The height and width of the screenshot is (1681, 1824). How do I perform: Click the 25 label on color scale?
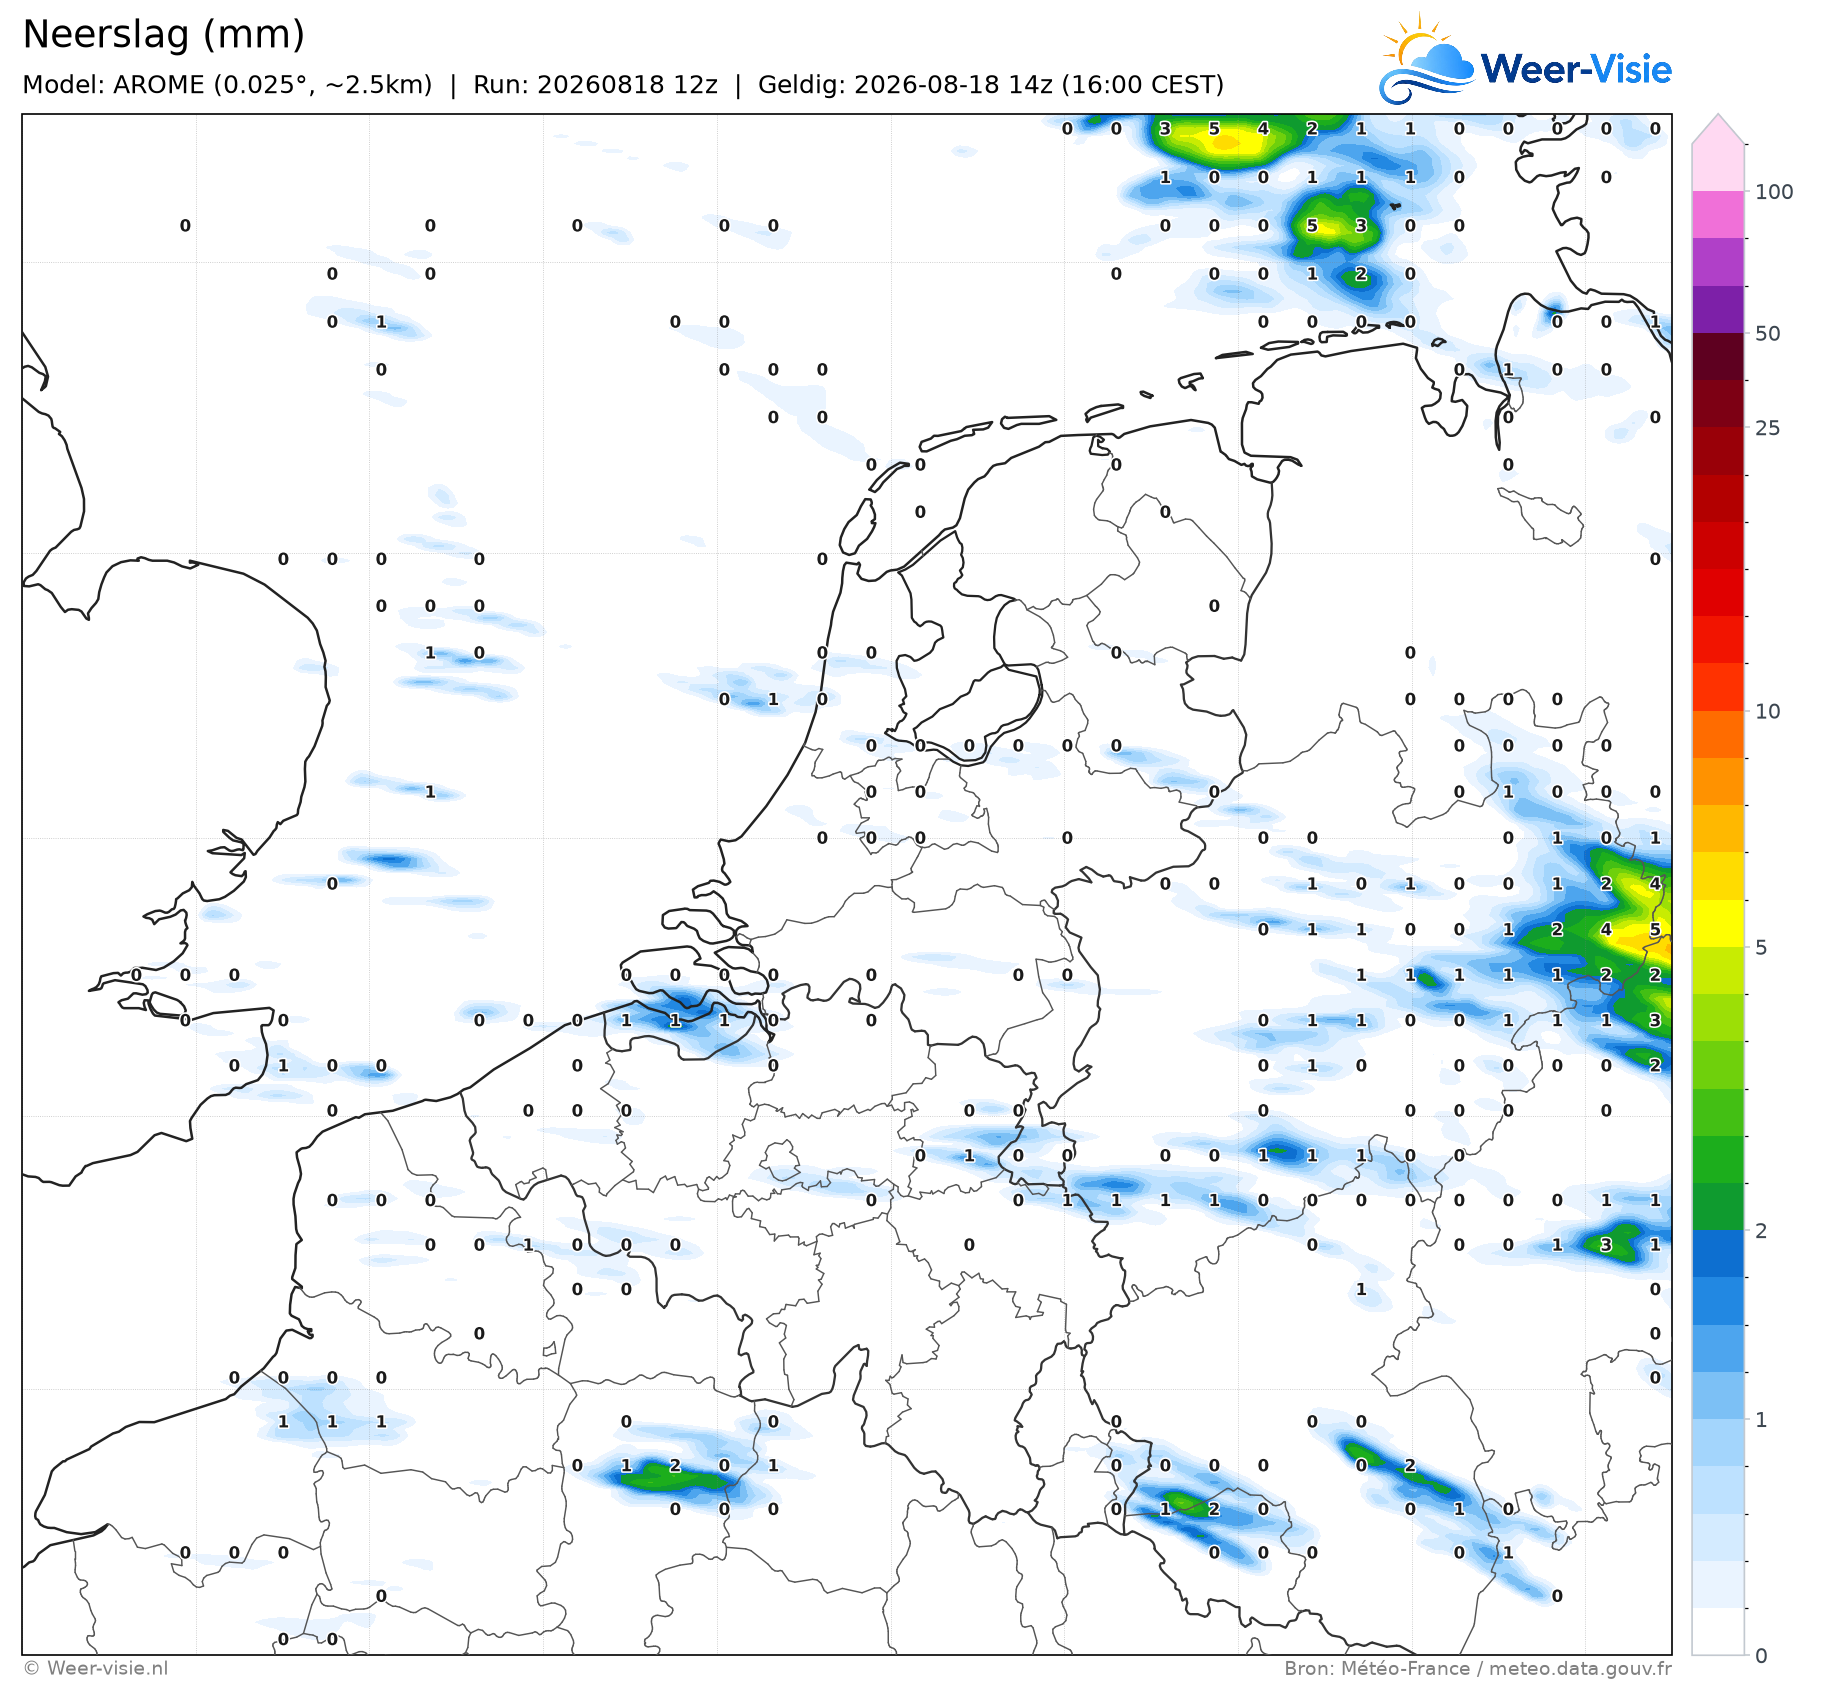click(x=1768, y=428)
